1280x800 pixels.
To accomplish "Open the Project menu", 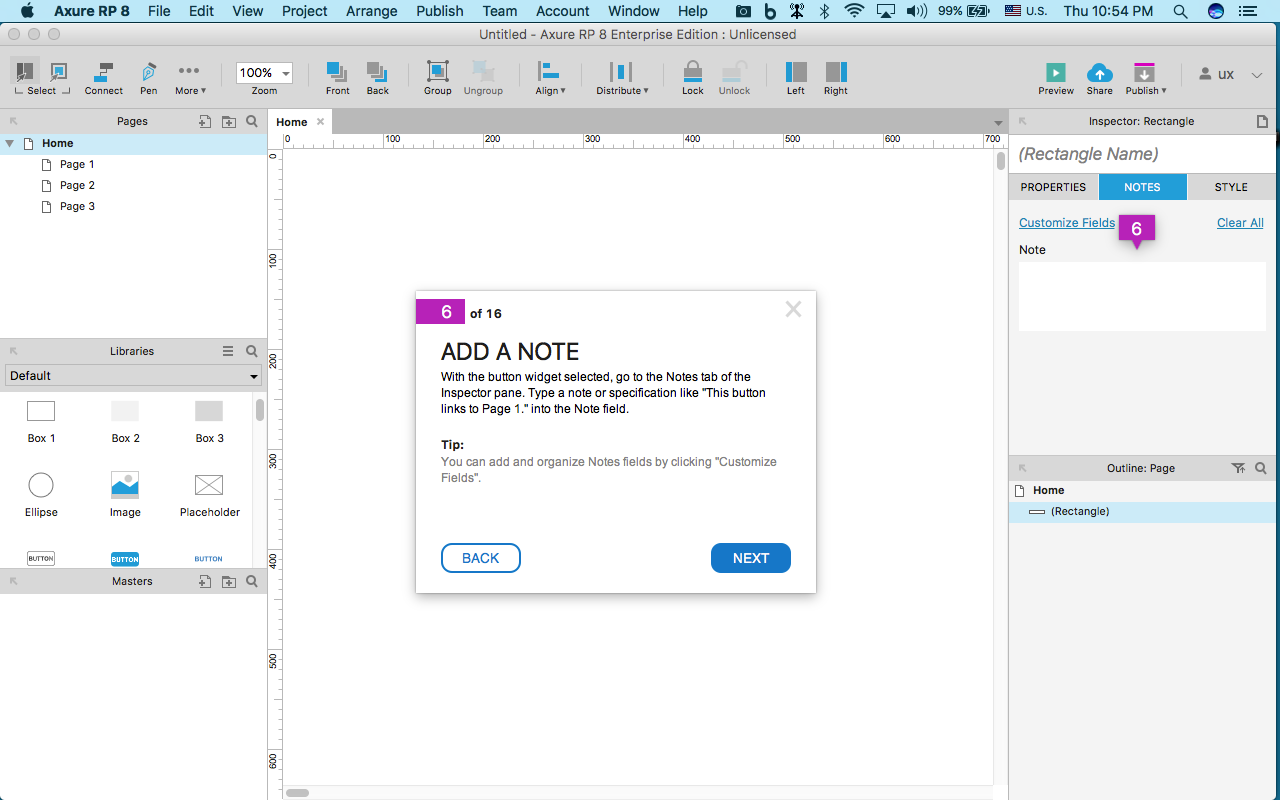I will (305, 11).
